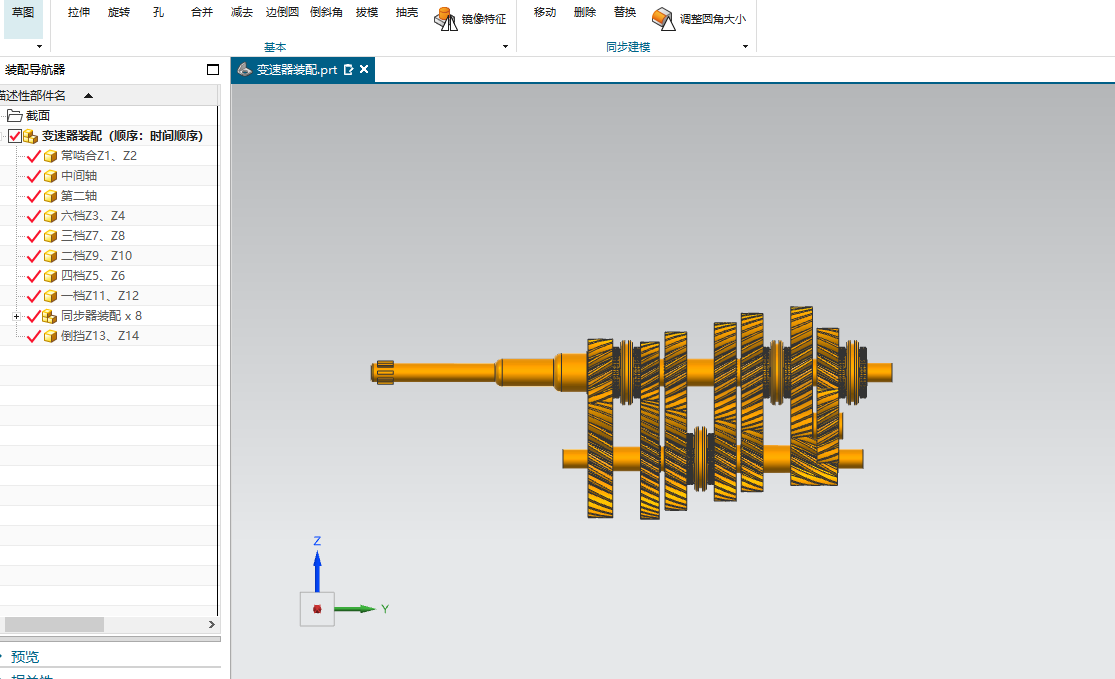This screenshot has height=679, width=1115.
Task: Select the 截面 tree row
Action: (110, 115)
